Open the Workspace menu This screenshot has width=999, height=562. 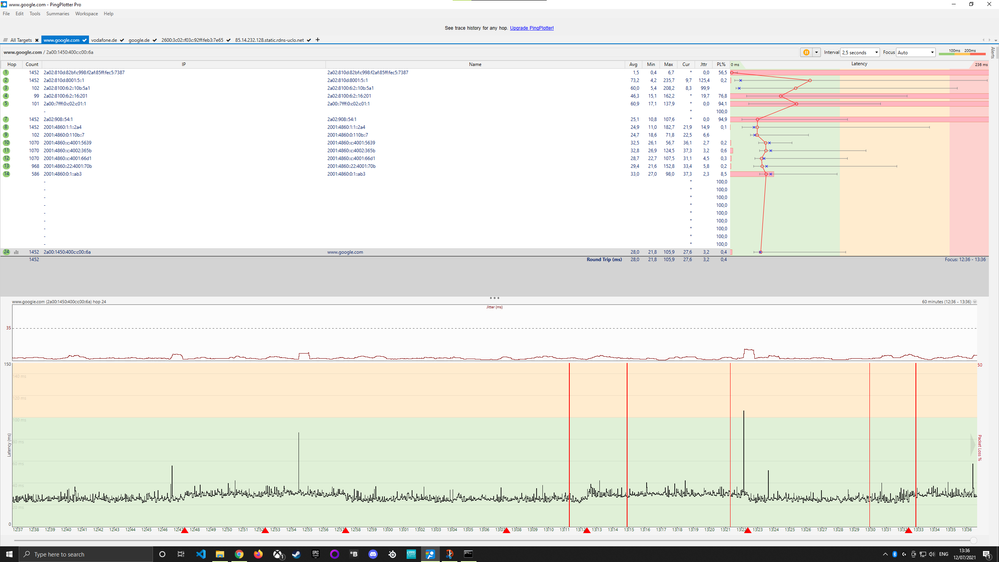(86, 14)
